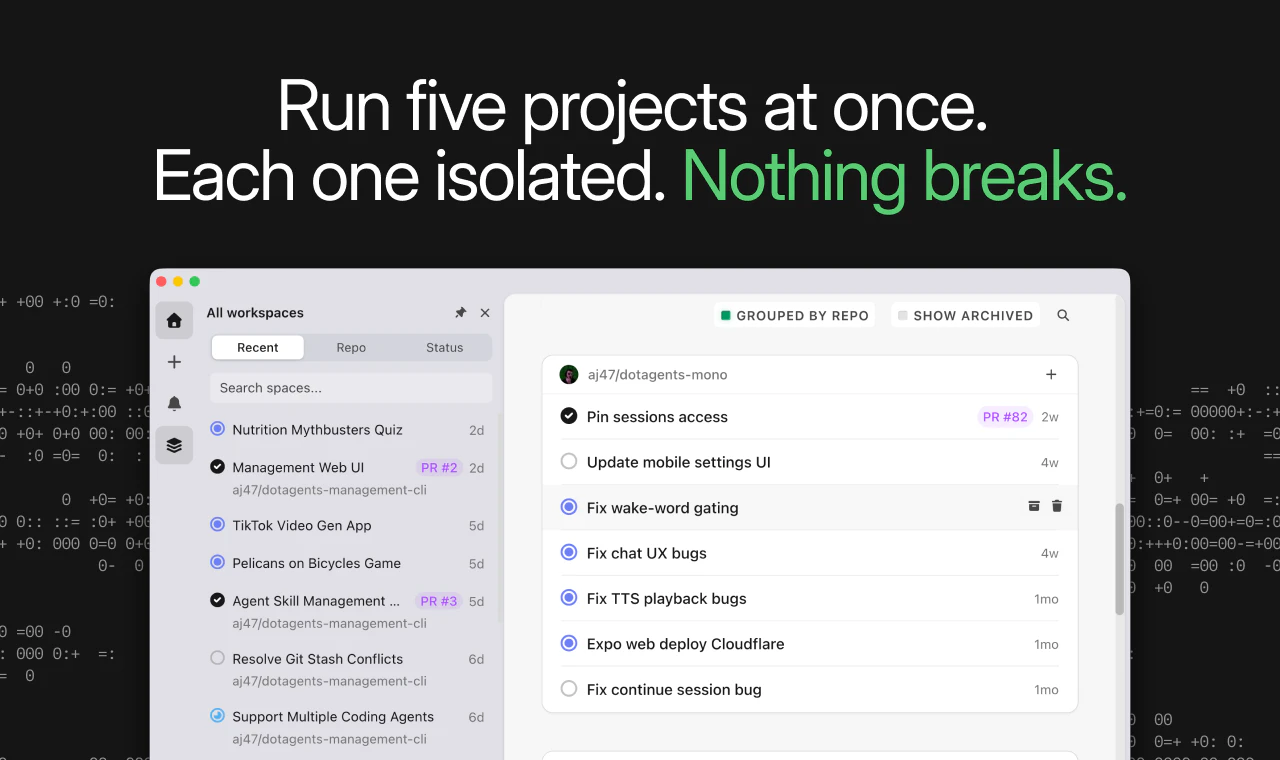
Task: Switch to the Repo tab
Action: pyautogui.click(x=351, y=347)
